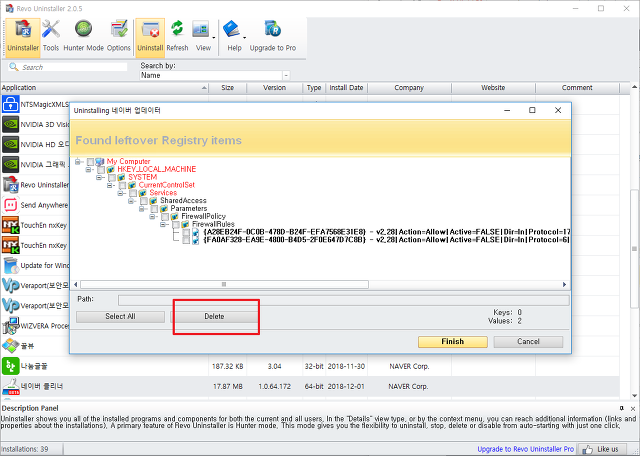Click the Finish button
The image size is (640, 456).
[453, 342]
